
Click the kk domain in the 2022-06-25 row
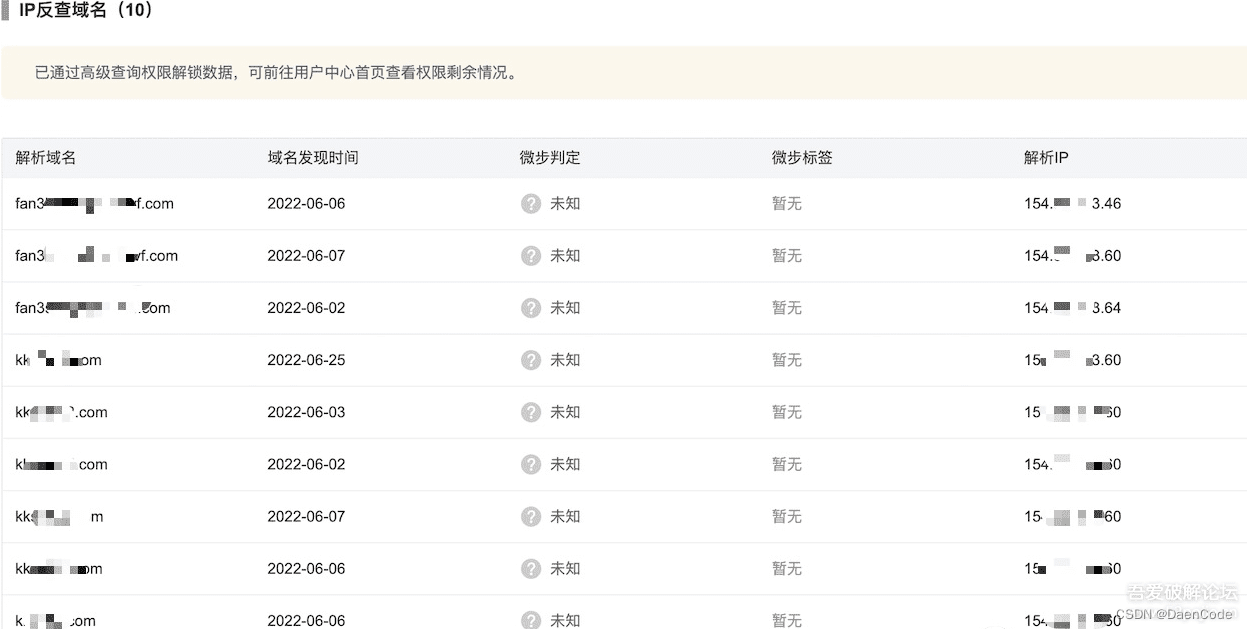(58, 360)
